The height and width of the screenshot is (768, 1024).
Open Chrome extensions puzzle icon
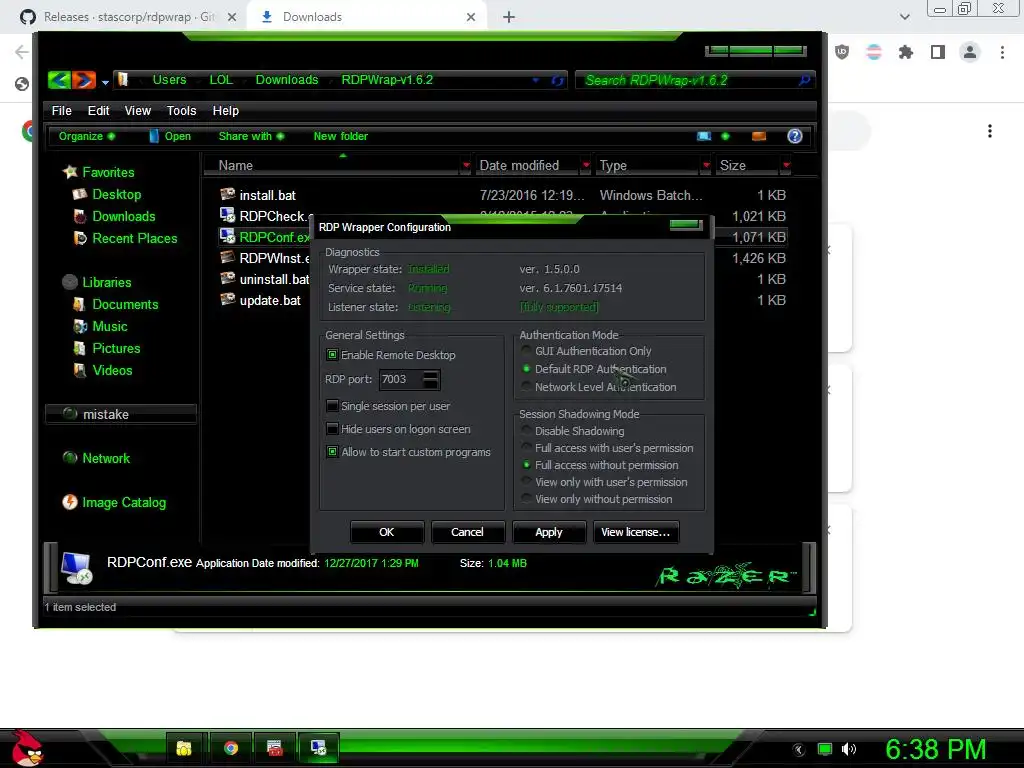coord(905,52)
